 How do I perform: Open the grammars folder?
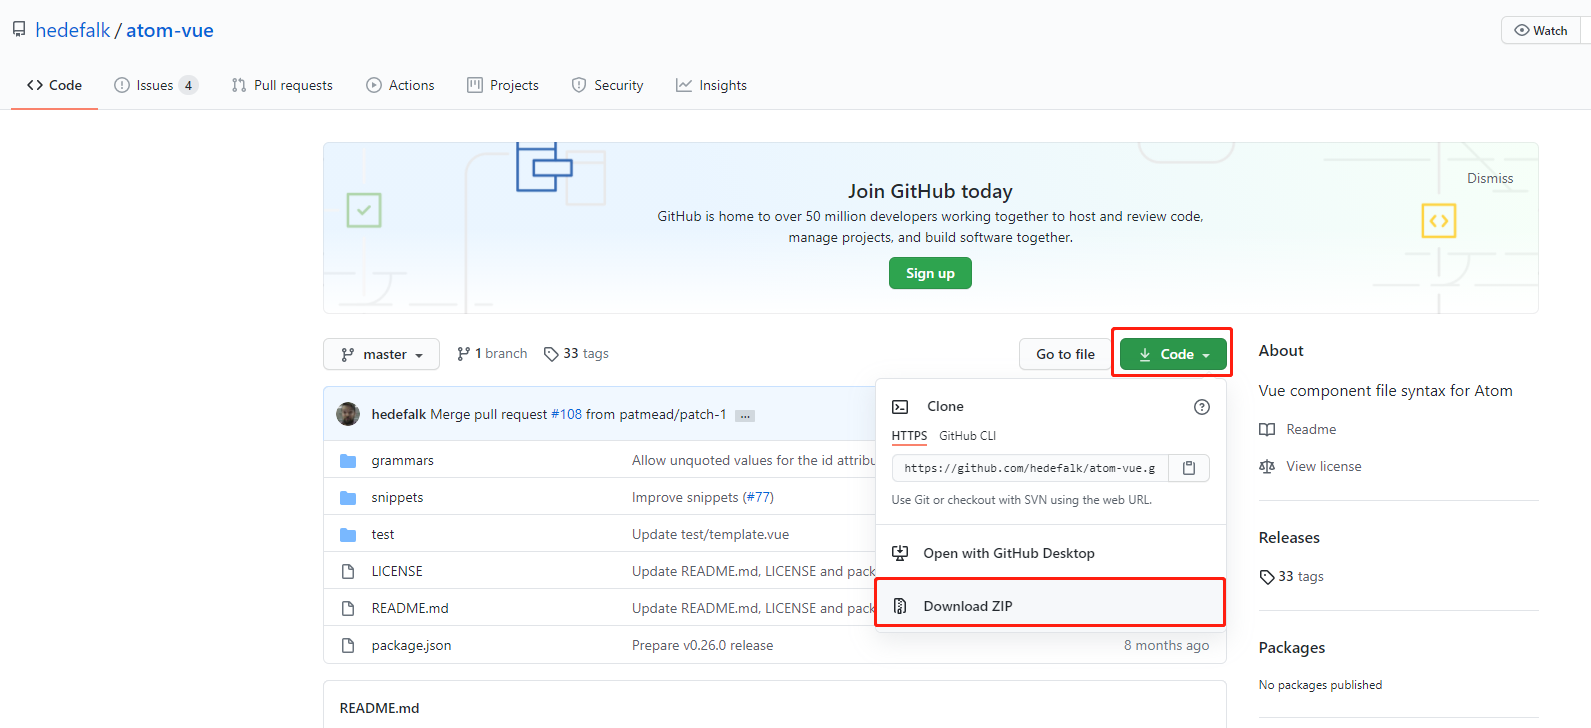pyautogui.click(x=402, y=460)
